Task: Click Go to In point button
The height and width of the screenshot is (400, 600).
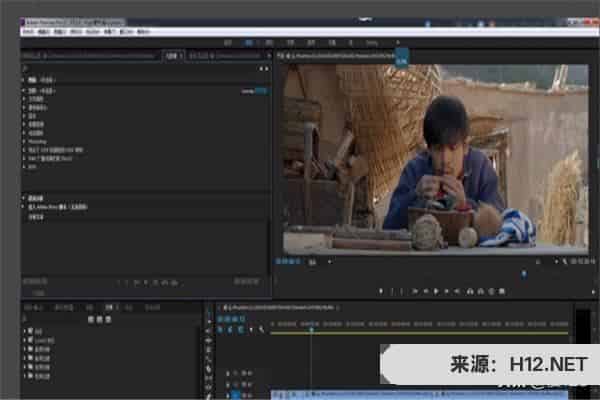Action: point(415,292)
